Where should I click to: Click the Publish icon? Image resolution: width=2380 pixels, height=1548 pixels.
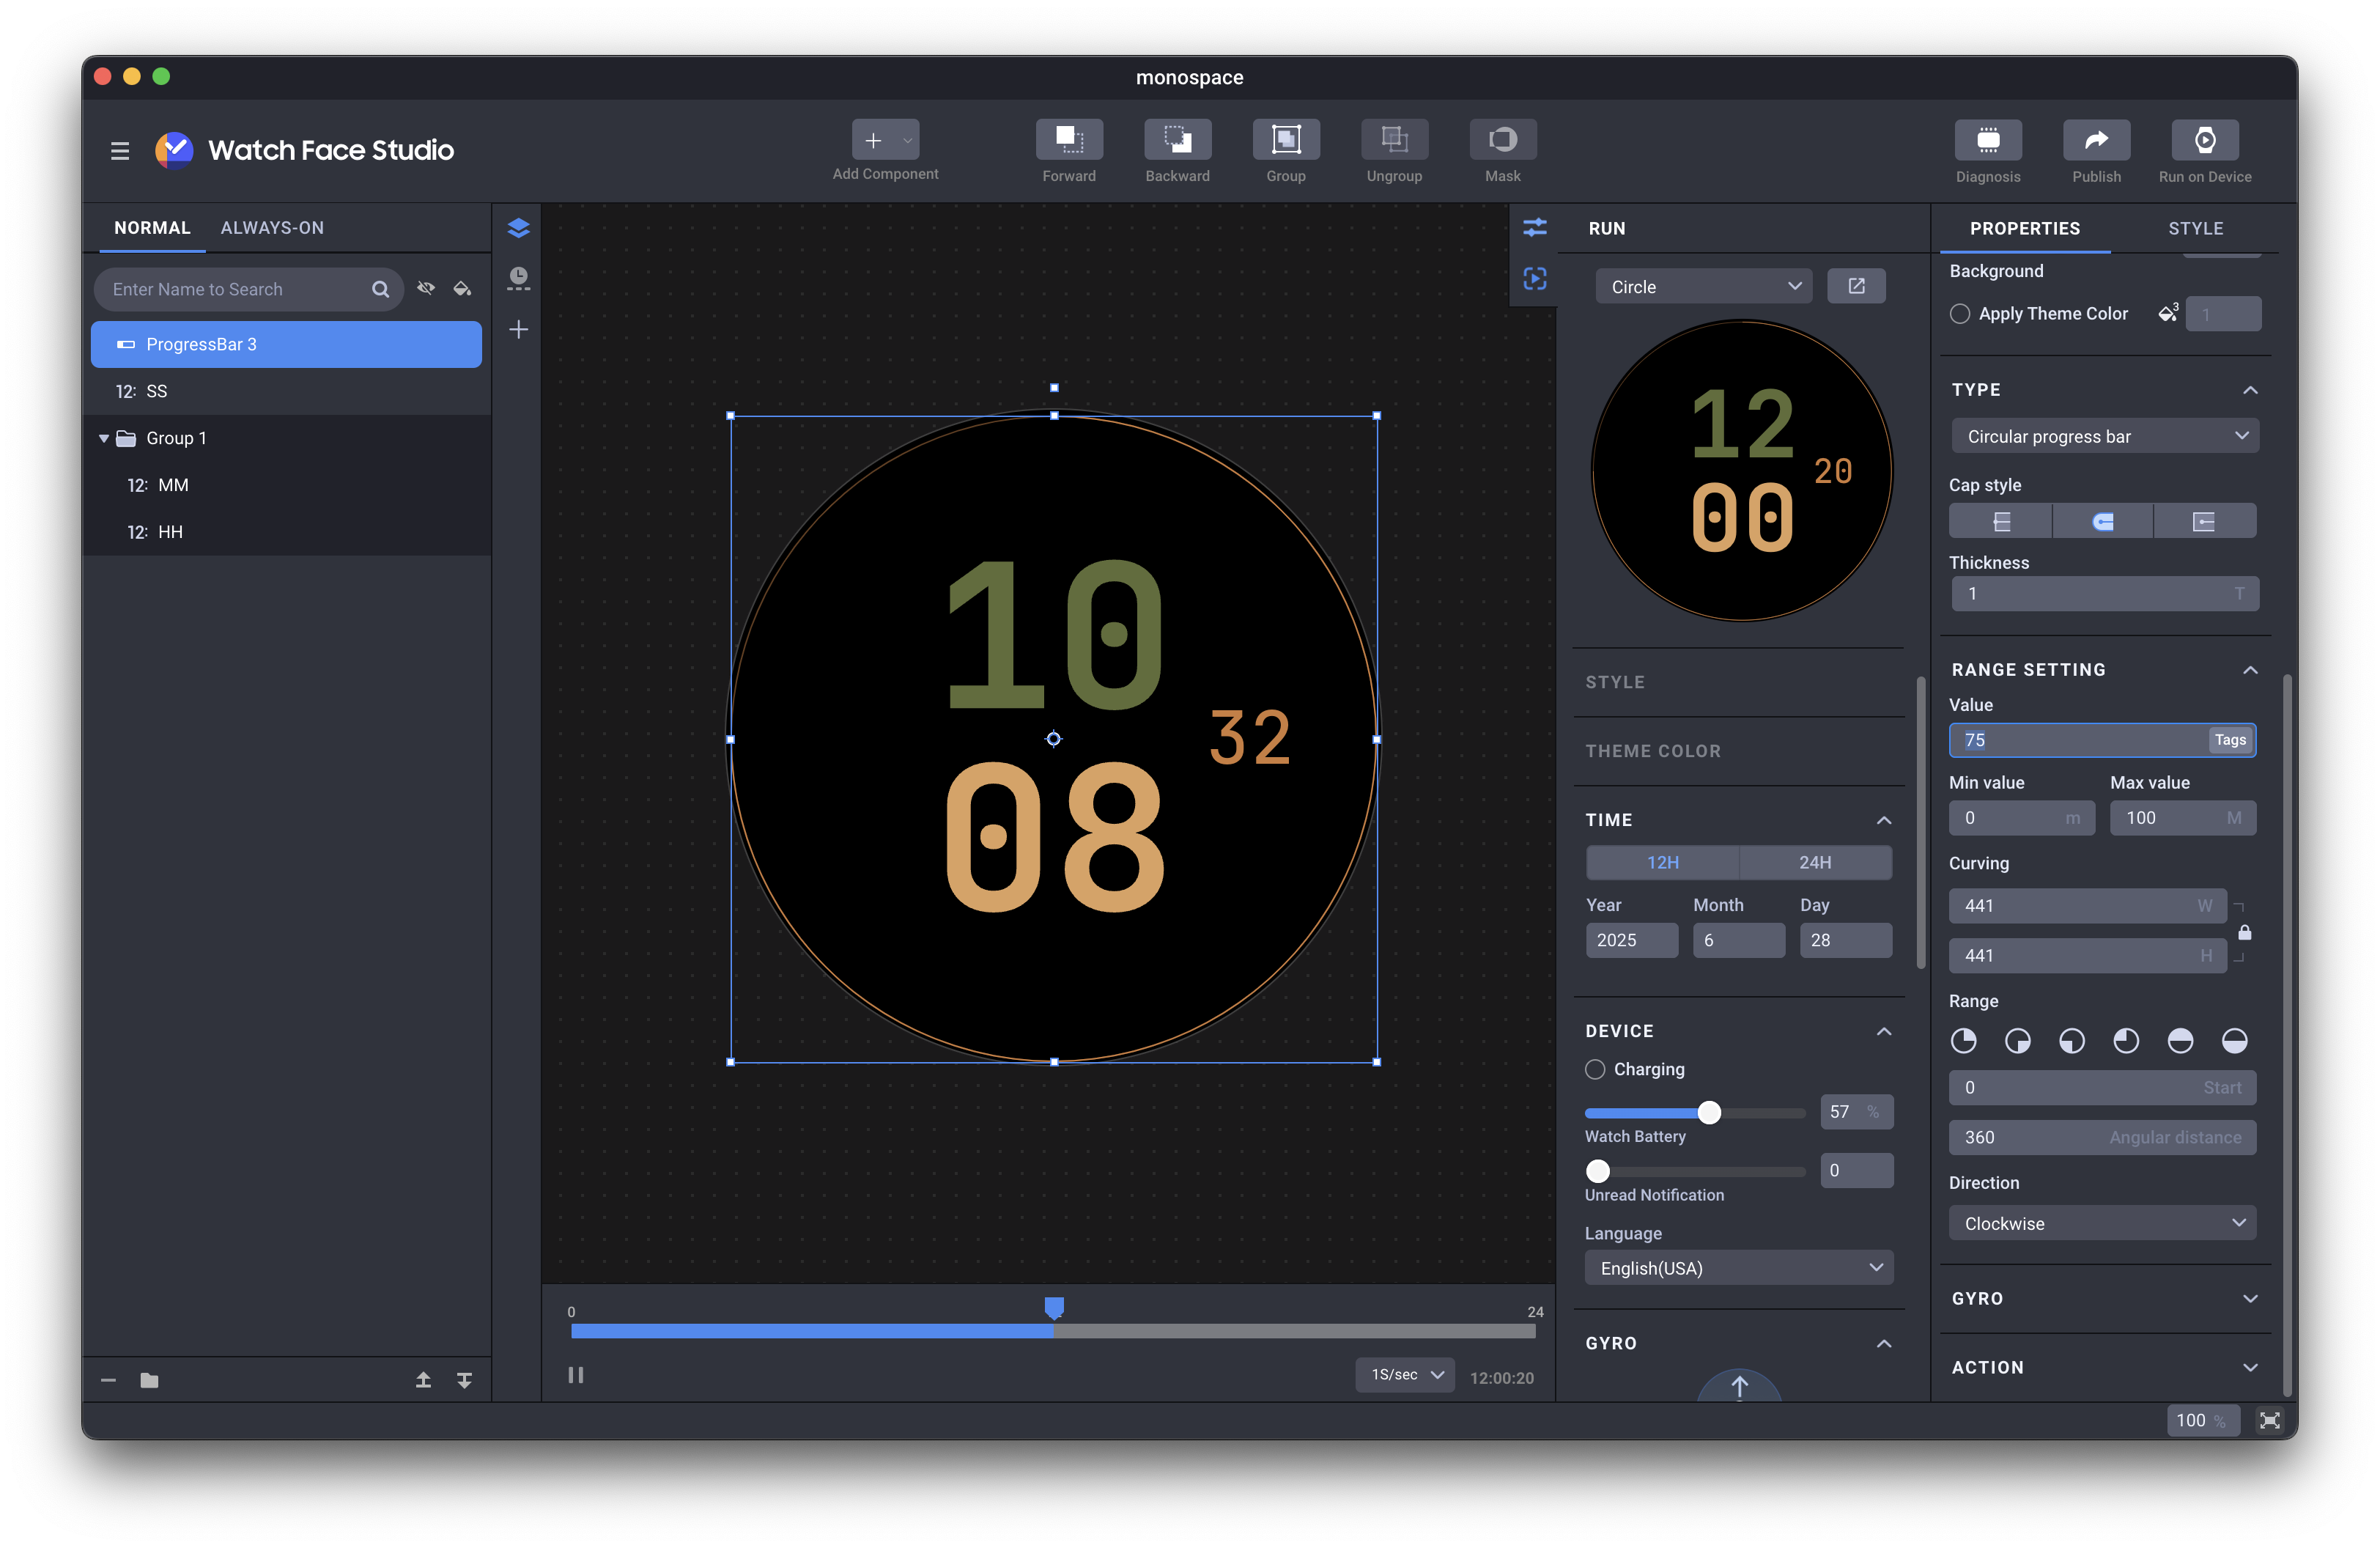point(2096,140)
